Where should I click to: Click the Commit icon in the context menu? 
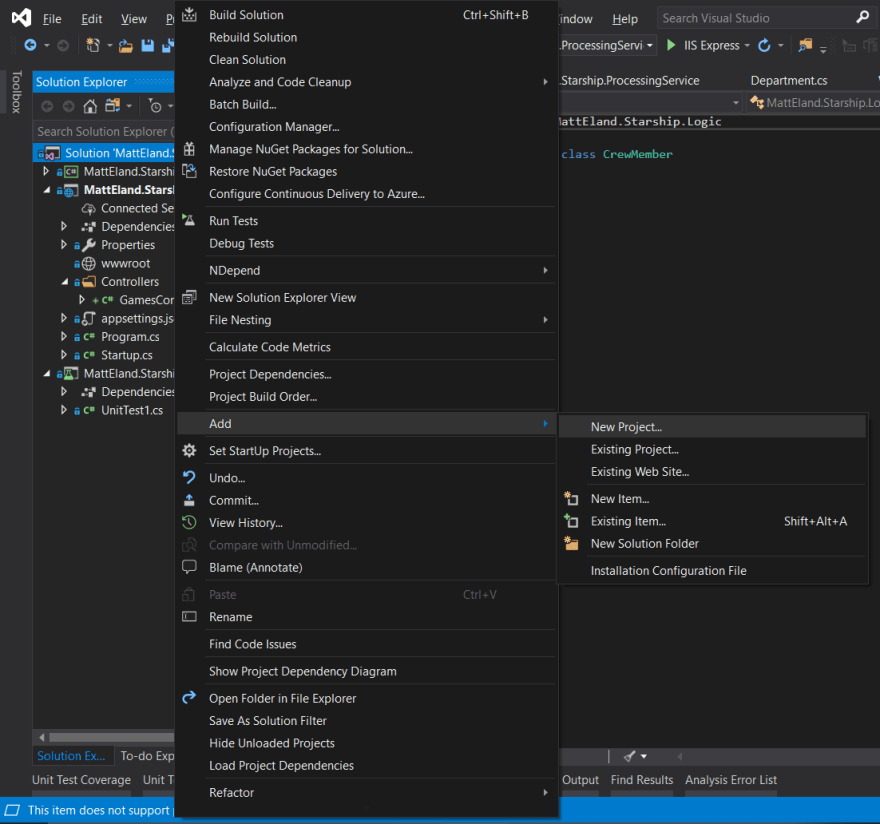coord(190,500)
